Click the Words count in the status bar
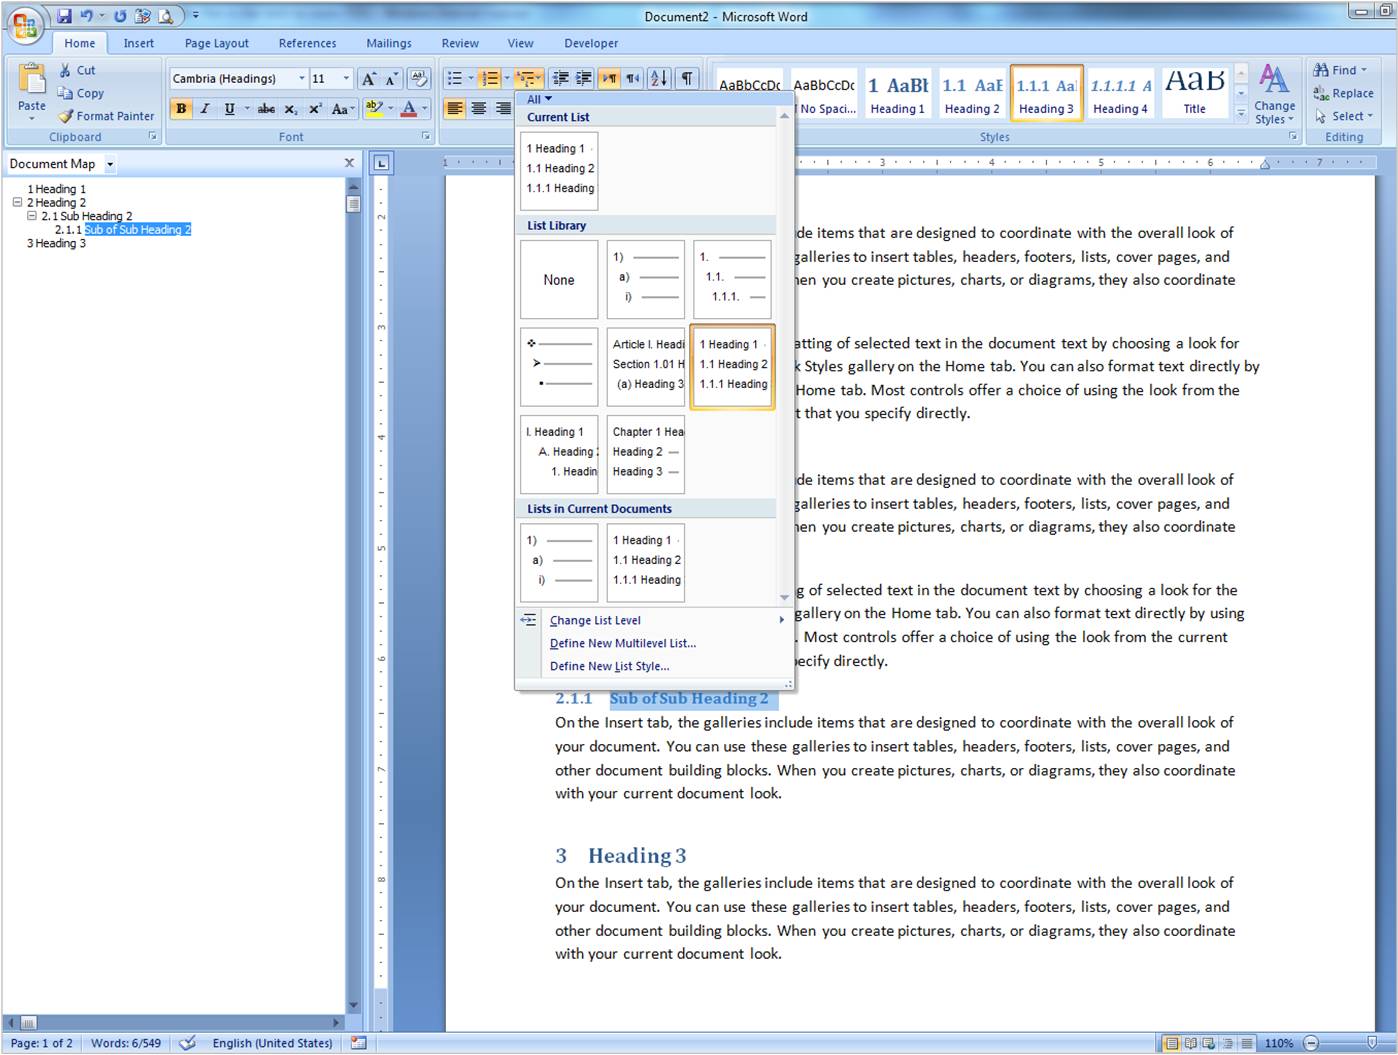Screen dimensions: 1398x1055 [125, 1043]
